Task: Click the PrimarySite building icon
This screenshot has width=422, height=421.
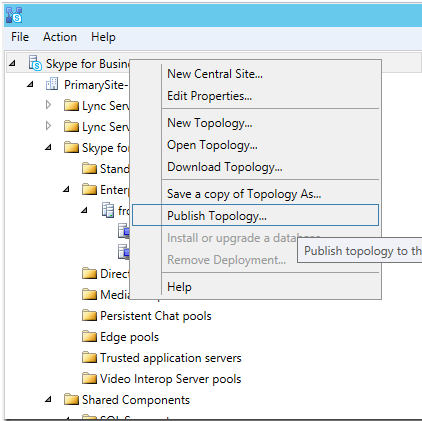Action: point(52,84)
